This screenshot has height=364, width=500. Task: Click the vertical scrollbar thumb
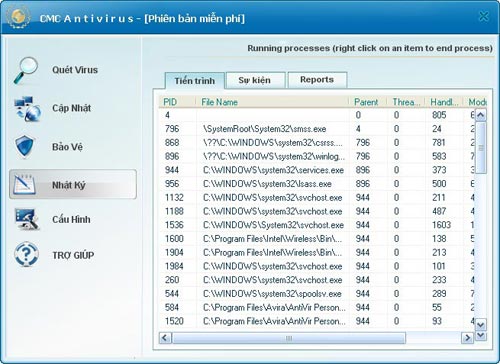click(x=481, y=147)
